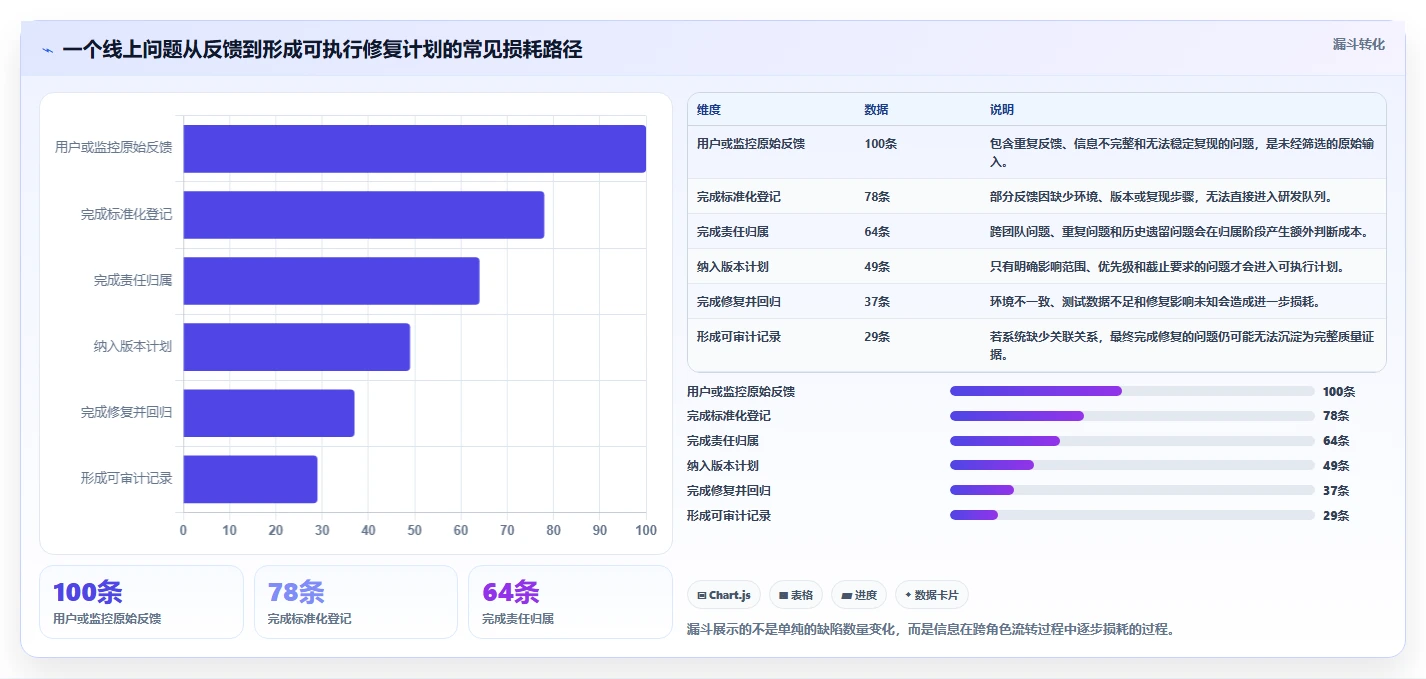Screen dimensions: 1426x679
Task: Click the chart y-axis label 完成责任归属
Action: pos(132,281)
